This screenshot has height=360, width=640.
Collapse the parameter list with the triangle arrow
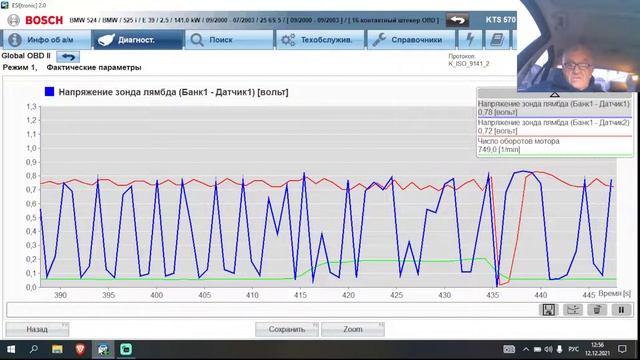point(555,94)
